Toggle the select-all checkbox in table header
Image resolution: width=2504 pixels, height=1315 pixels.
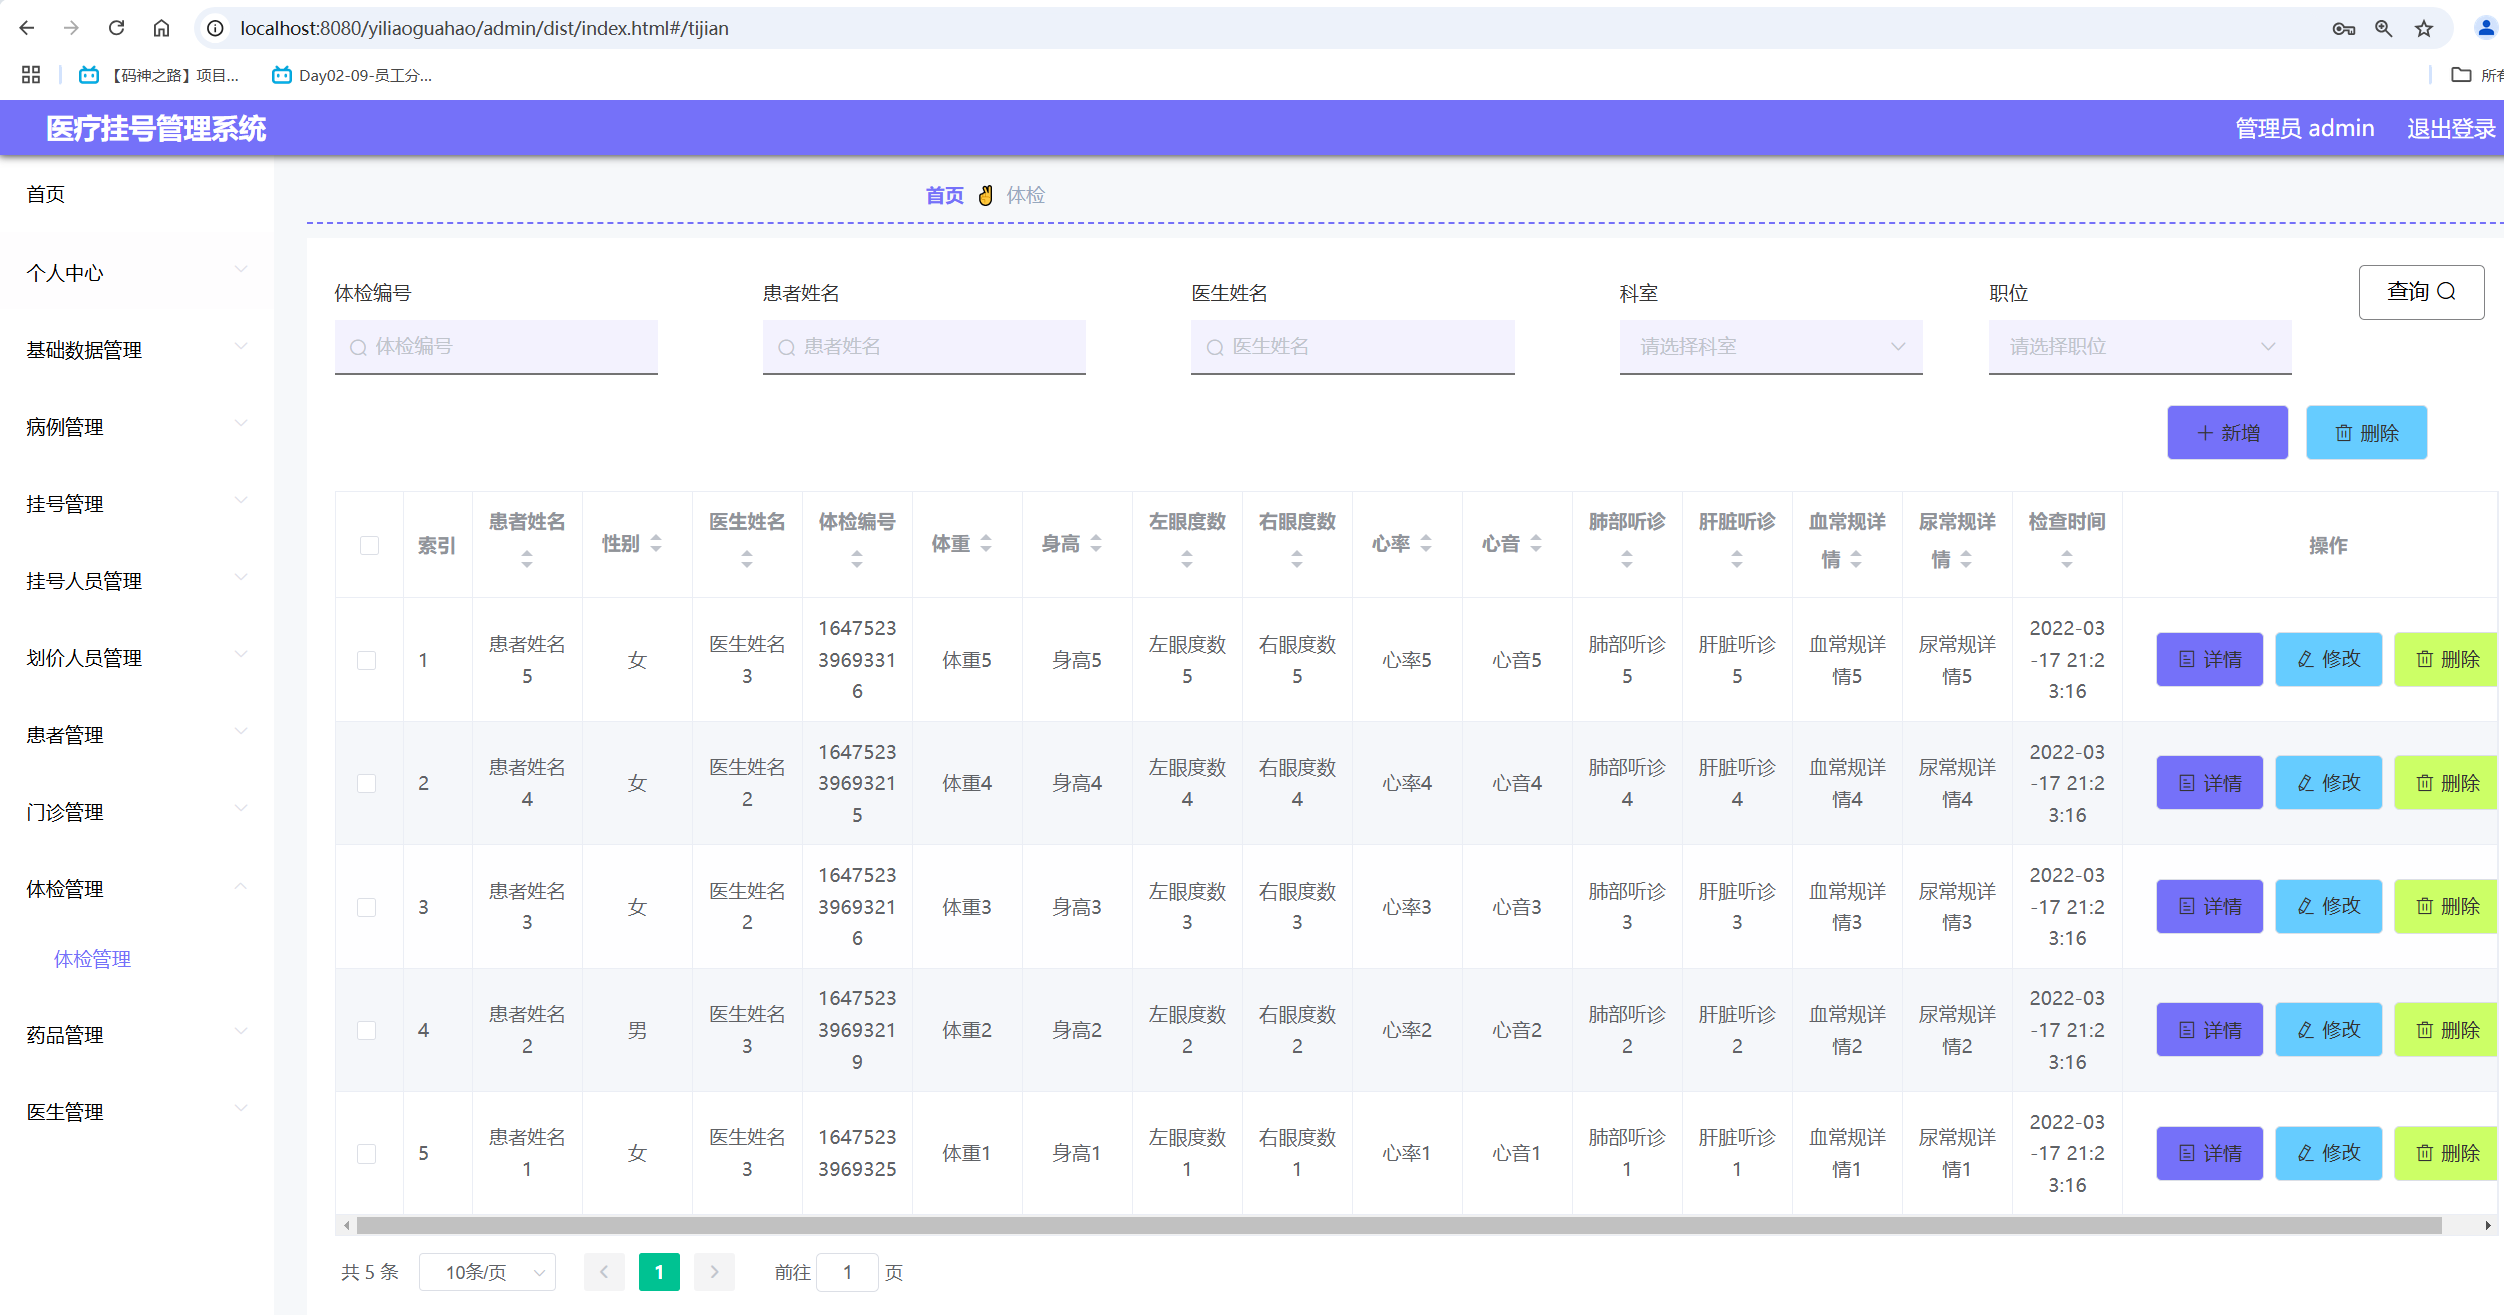tap(369, 545)
